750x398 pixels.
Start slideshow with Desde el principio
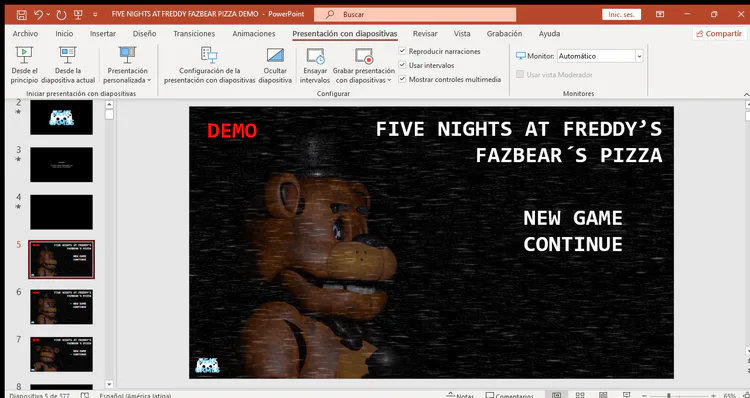(24, 65)
